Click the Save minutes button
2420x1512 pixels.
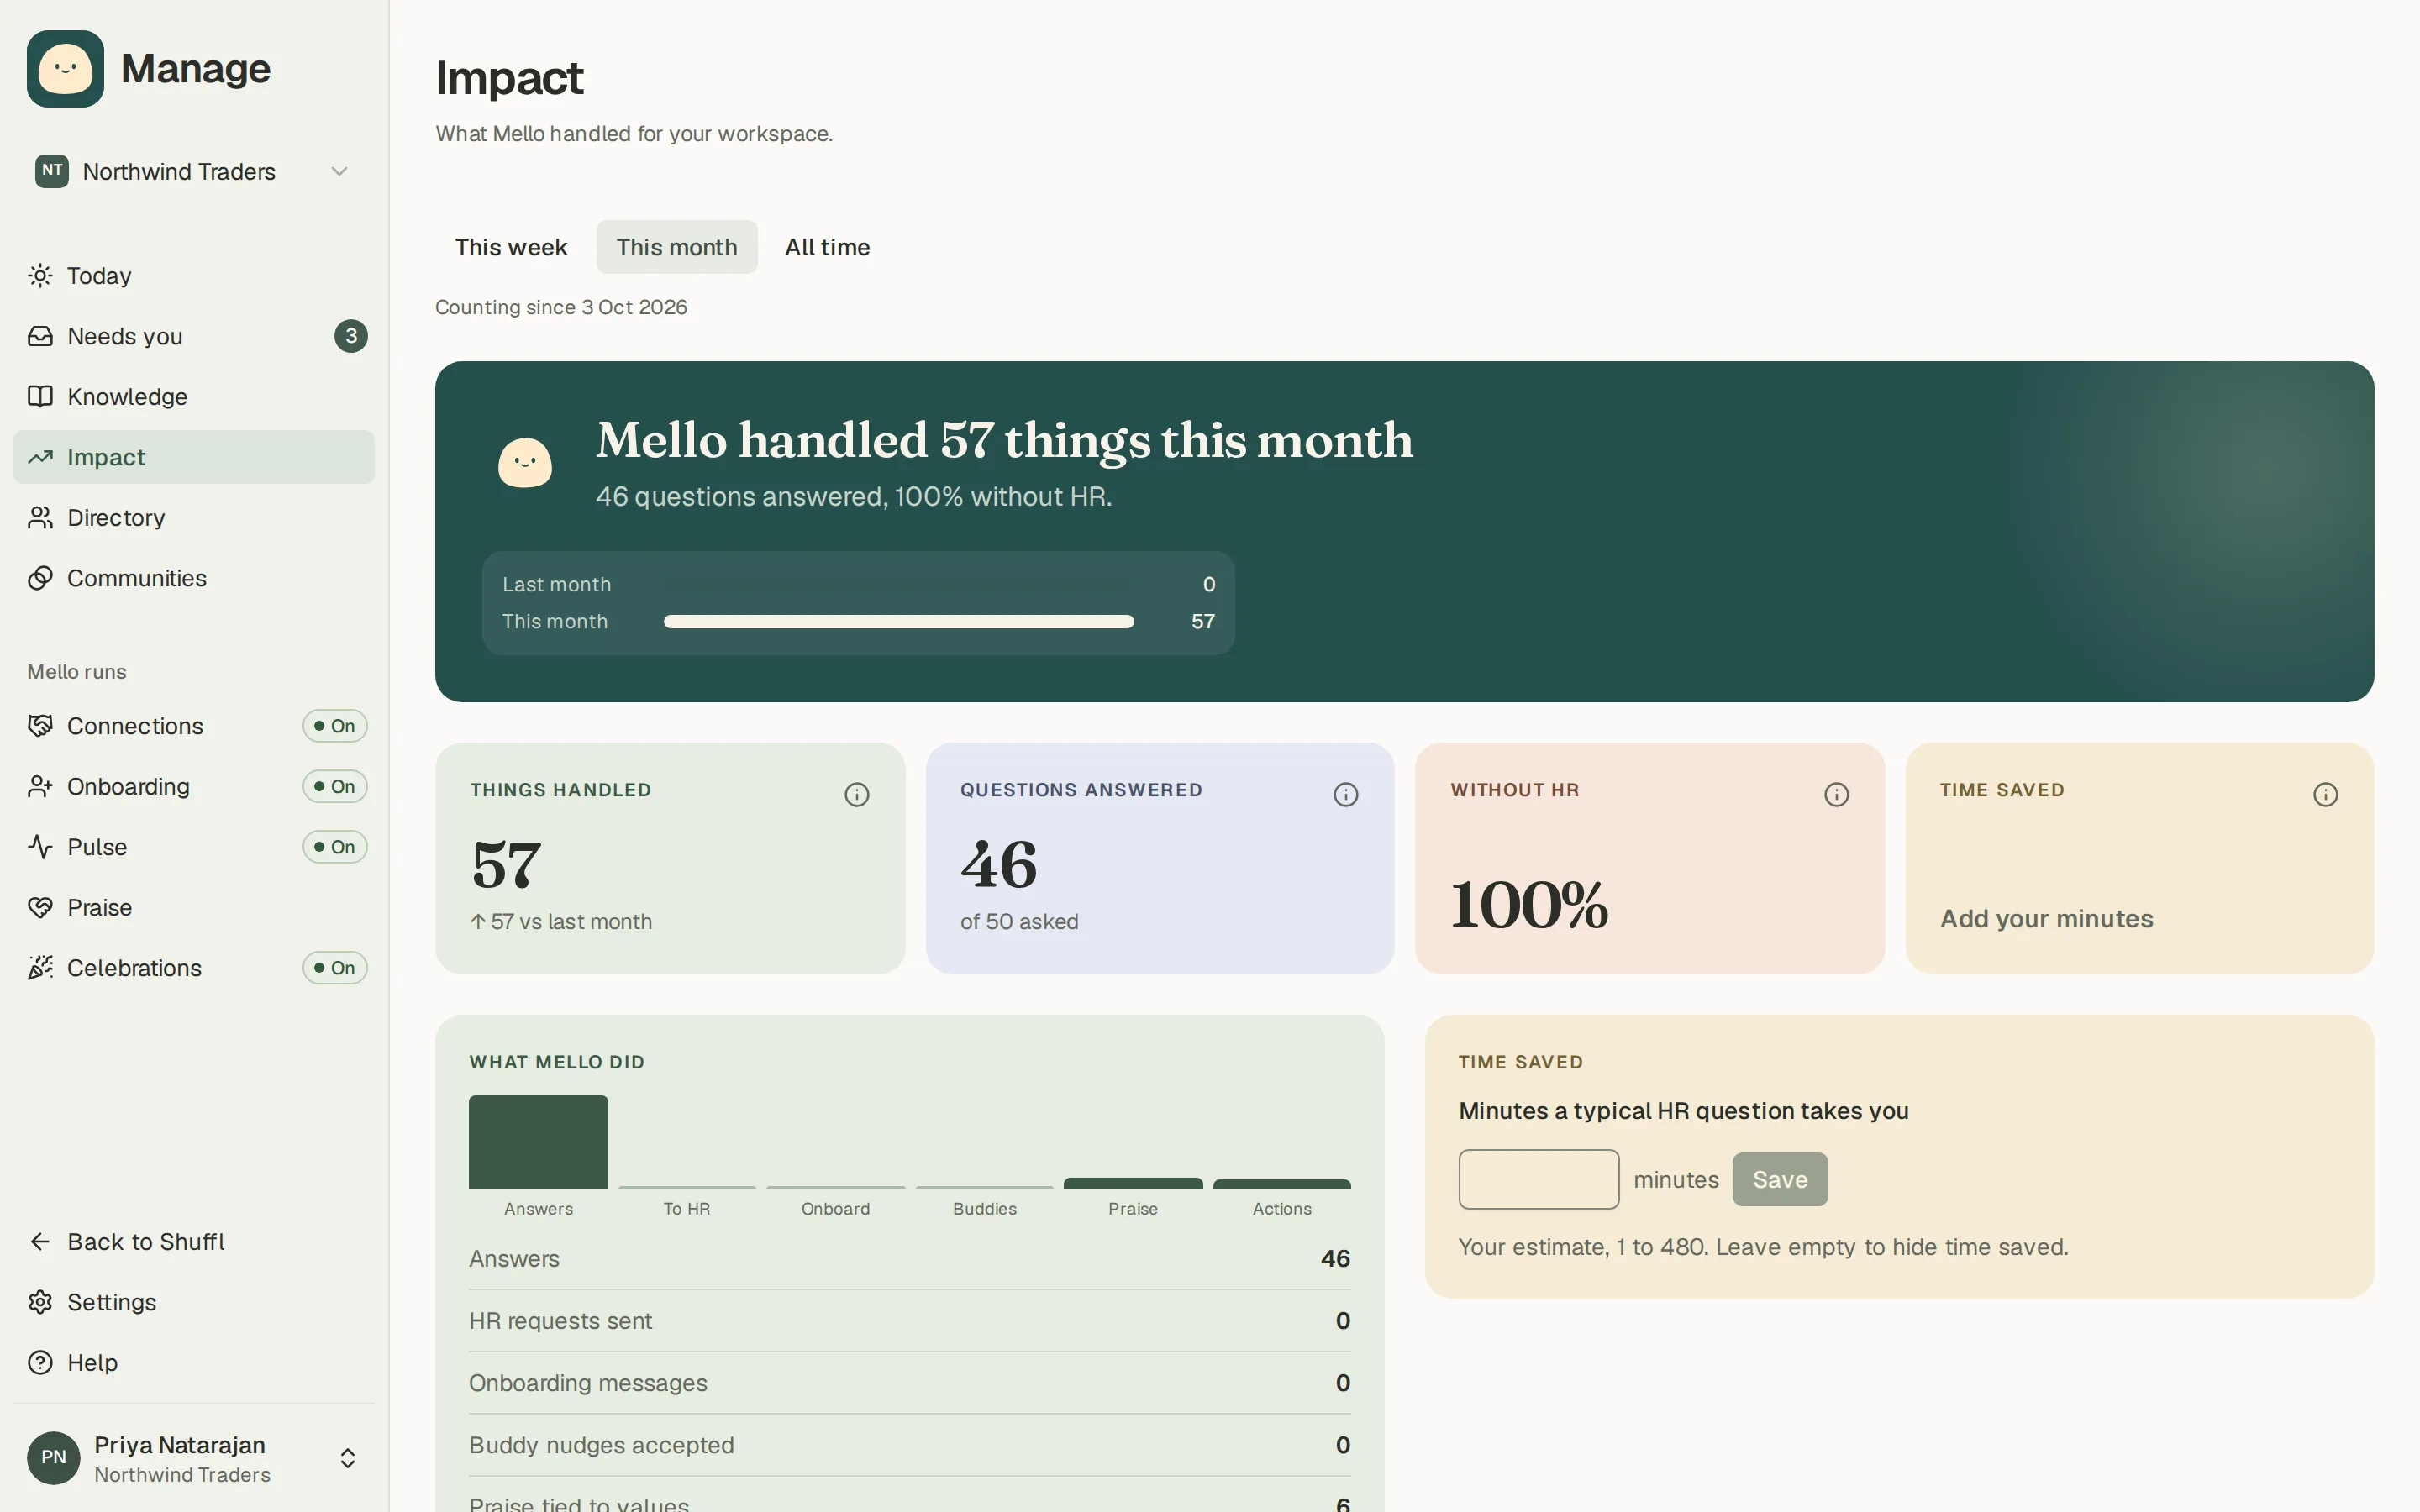(1780, 1180)
